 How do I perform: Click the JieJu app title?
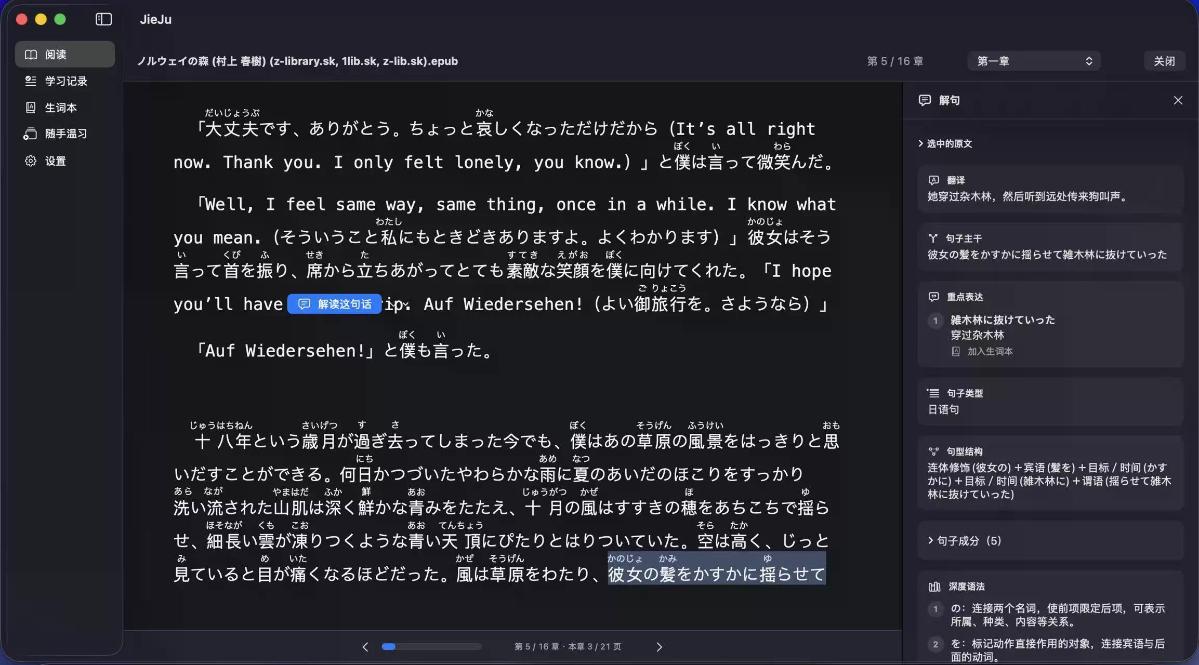click(155, 19)
